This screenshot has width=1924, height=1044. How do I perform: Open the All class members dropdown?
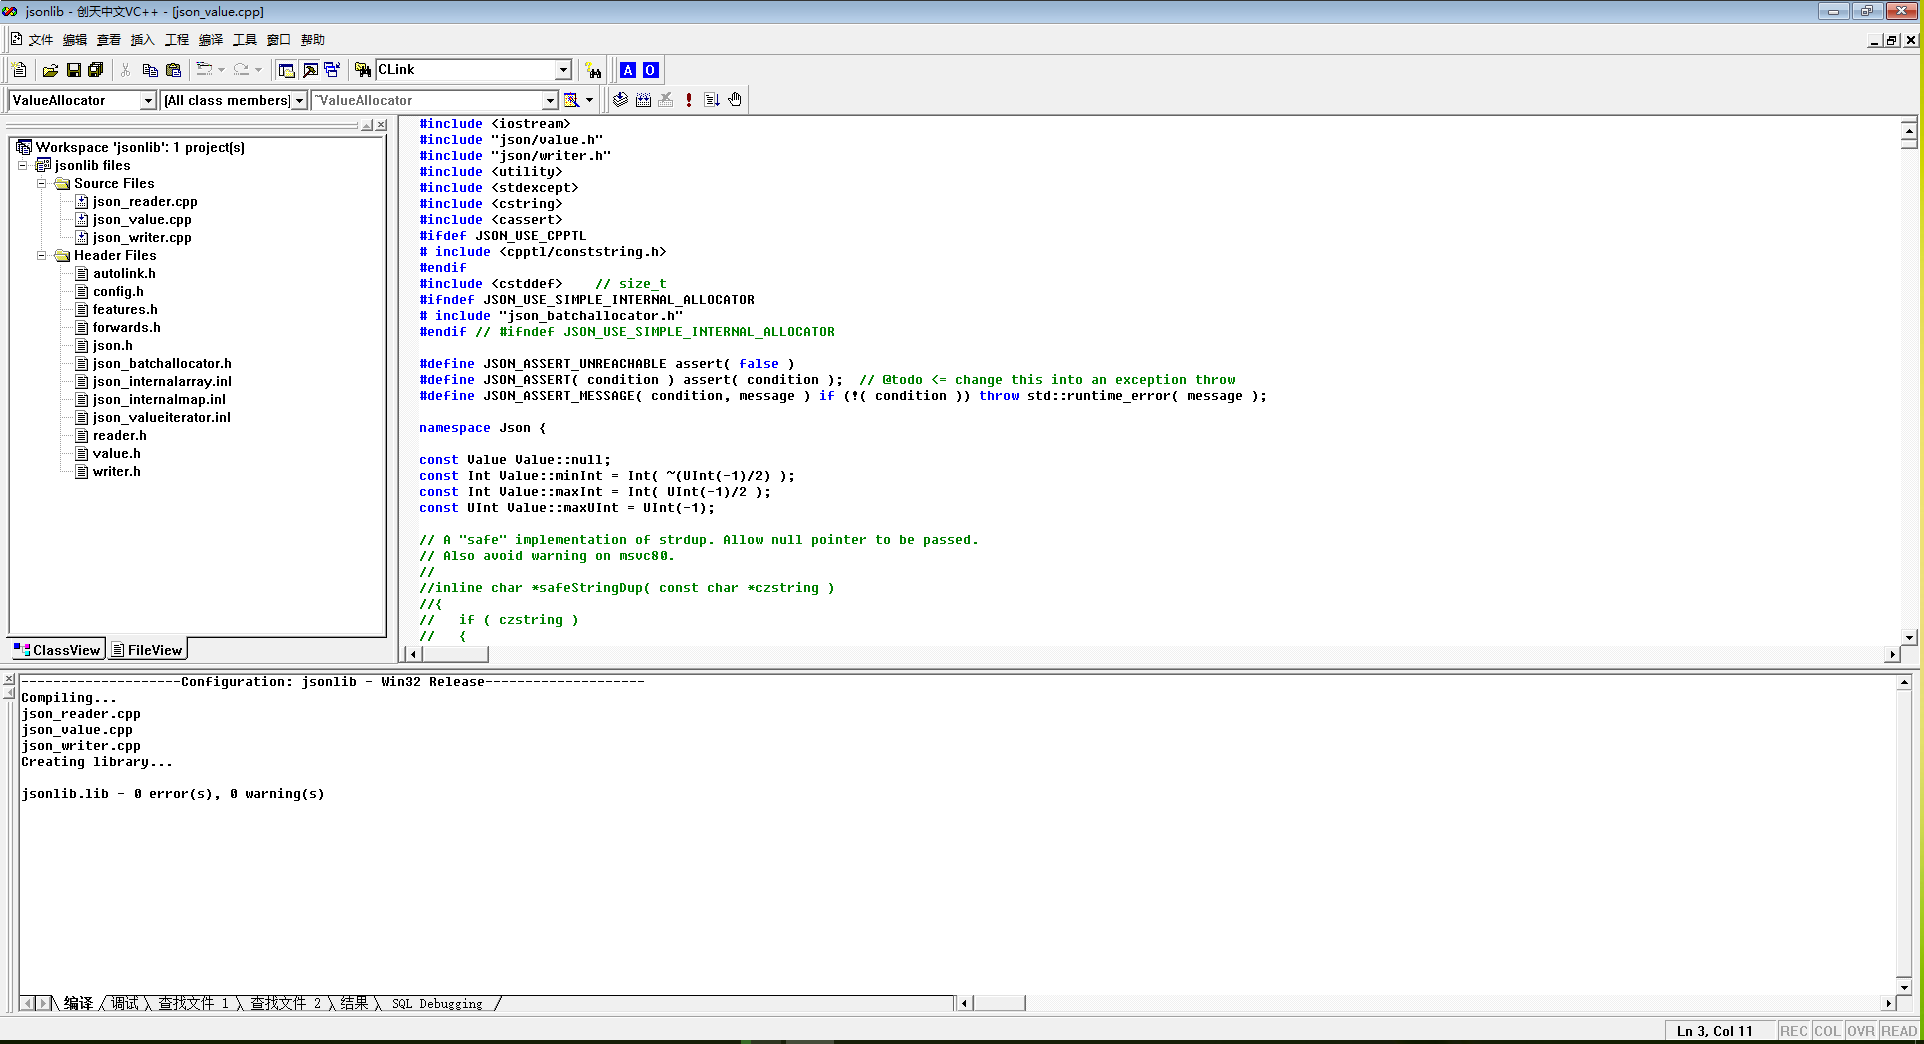pyautogui.click(x=299, y=100)
